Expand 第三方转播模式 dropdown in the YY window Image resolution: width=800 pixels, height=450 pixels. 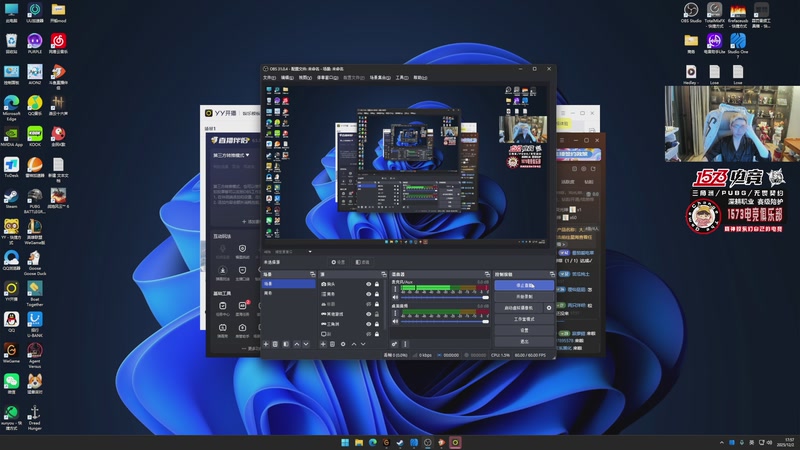tap(231, 155)
